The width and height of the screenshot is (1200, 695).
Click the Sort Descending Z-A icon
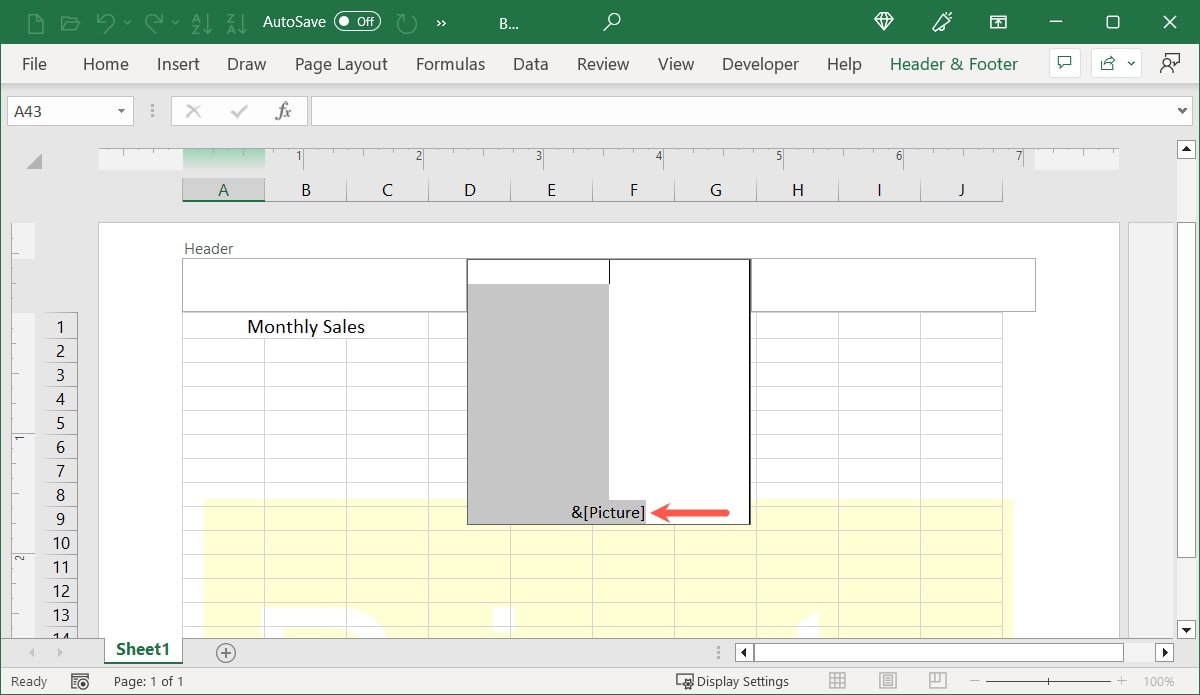[x=236, y=22]
